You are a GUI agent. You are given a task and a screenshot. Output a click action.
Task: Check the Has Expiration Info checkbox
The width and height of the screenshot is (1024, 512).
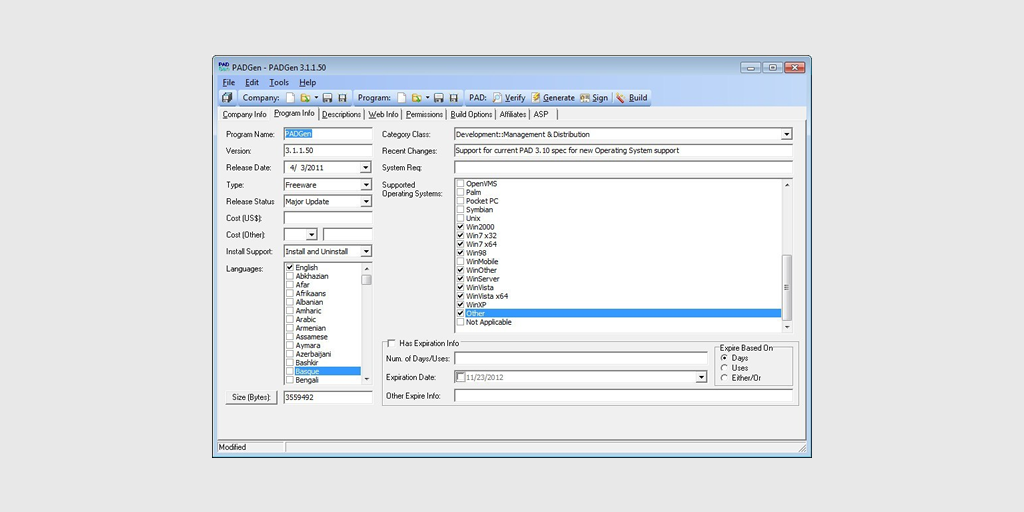pyautogui.click(x=392, y=343)
